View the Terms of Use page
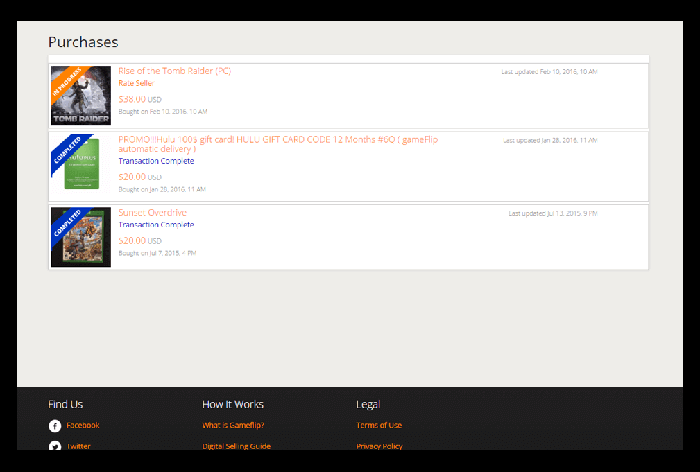Viewport: 700px width, 472px height. (x=379, y=425)
